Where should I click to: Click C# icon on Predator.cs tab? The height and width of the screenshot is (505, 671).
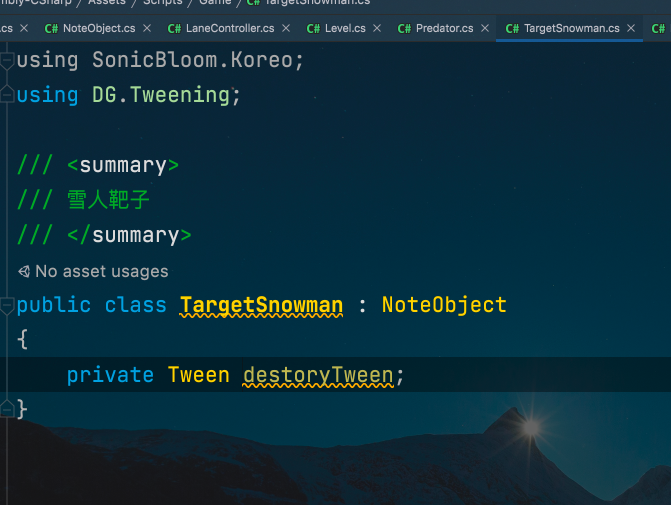[404, 29]
